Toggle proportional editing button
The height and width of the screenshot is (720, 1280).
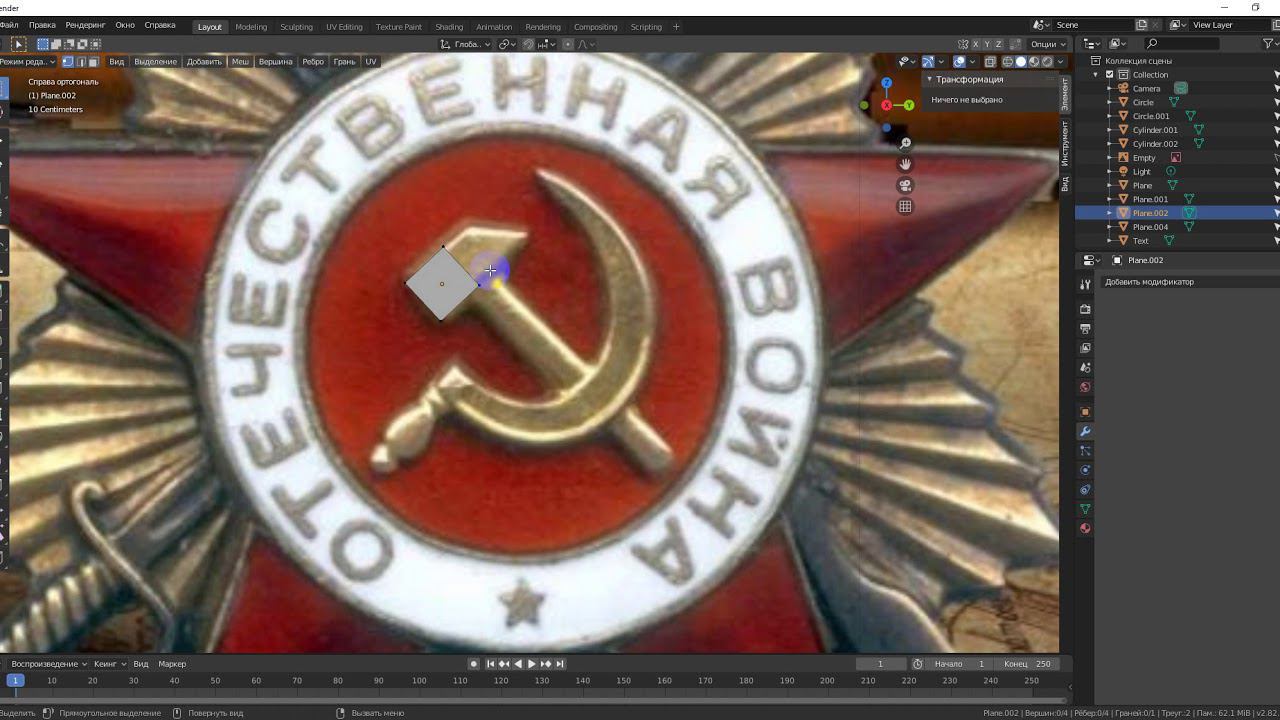[x=568, y=44]
